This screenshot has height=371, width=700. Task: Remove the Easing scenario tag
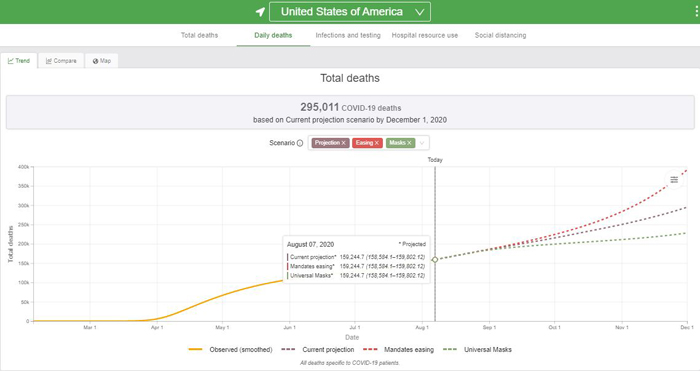click(377, 143)
